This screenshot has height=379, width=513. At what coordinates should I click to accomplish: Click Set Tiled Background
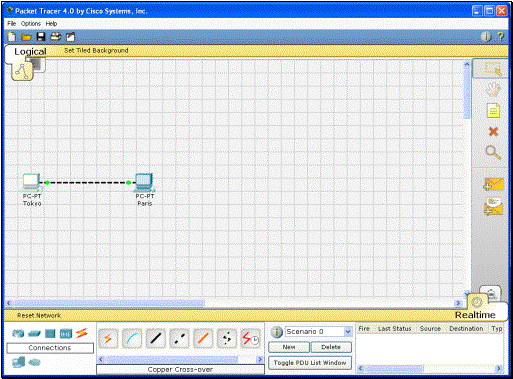tap(96, 50)
